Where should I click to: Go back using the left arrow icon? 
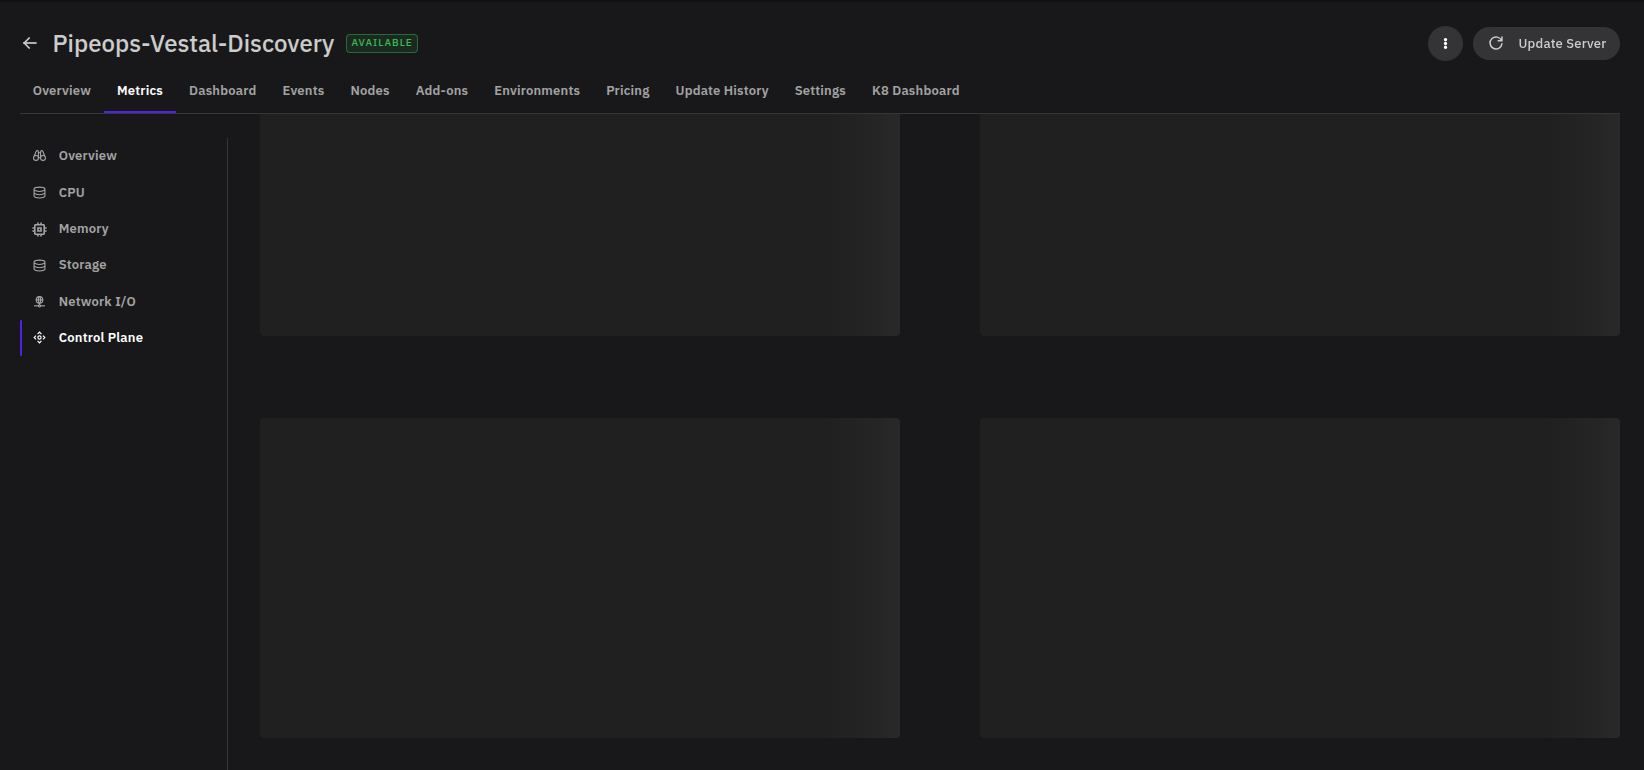click(30, 43)
